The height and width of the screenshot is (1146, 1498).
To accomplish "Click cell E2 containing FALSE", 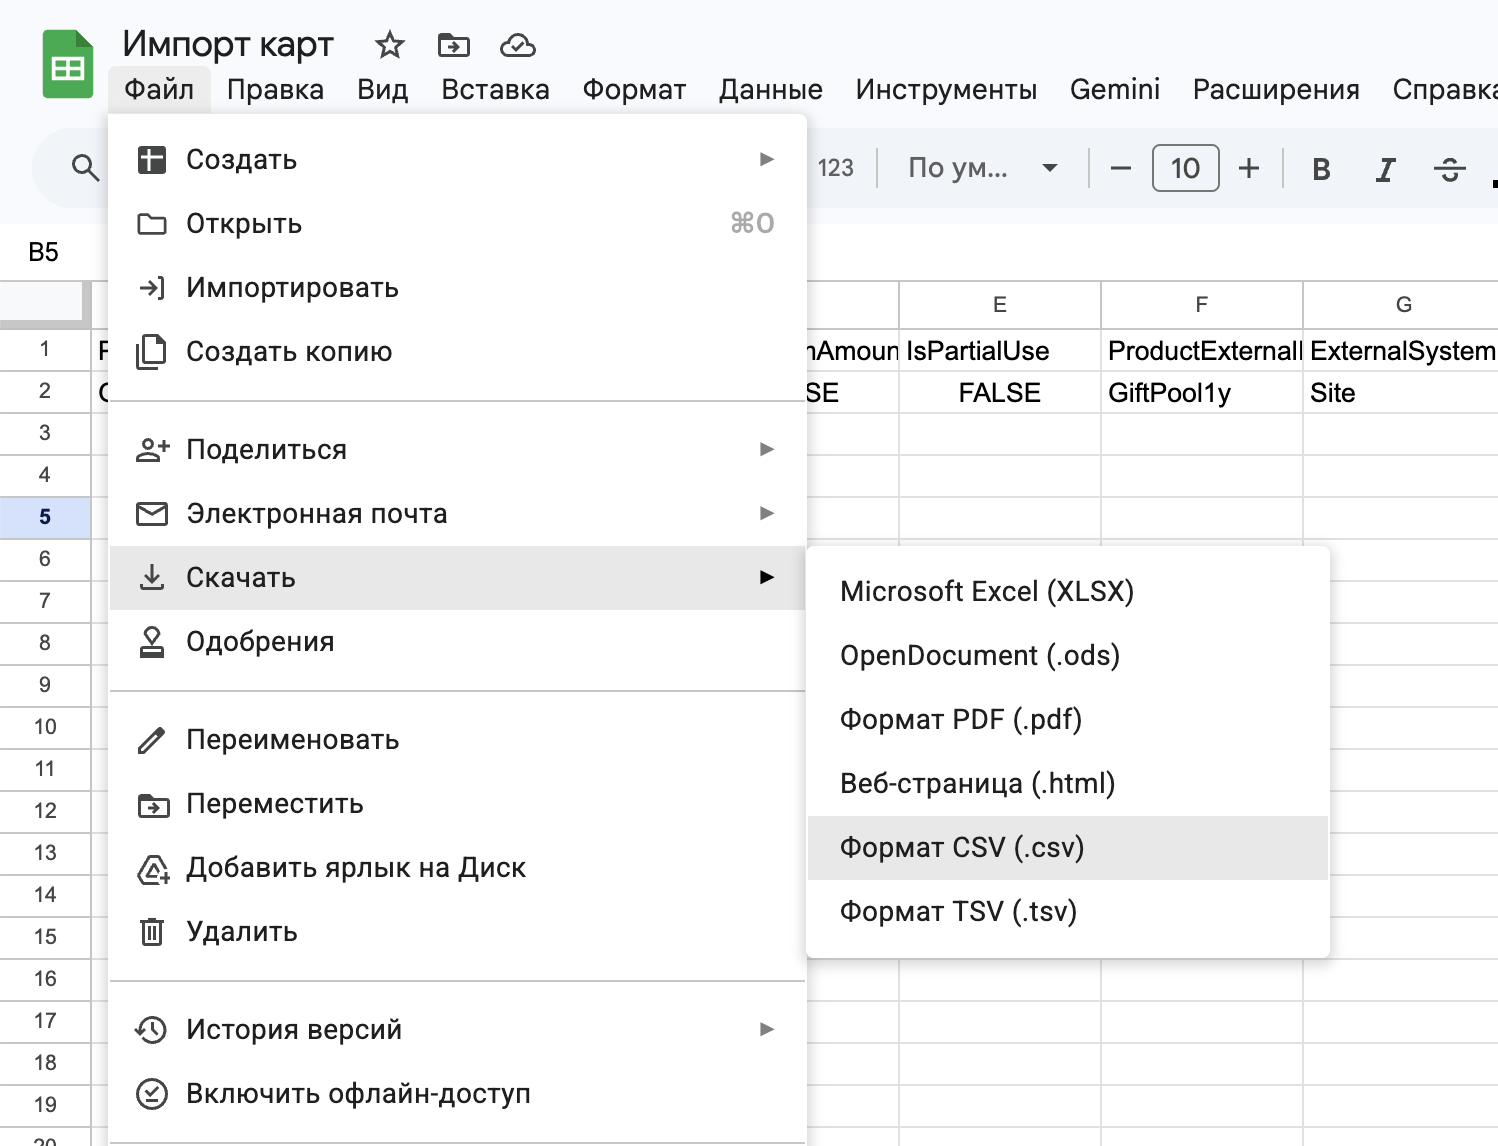I will pos(1000,393).
